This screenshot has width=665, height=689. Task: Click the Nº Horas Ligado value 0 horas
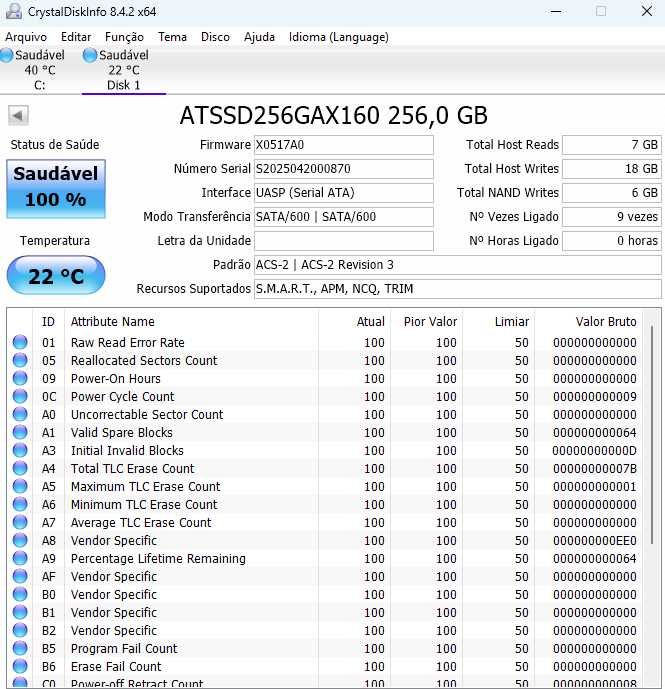click(x=612, y=241)
